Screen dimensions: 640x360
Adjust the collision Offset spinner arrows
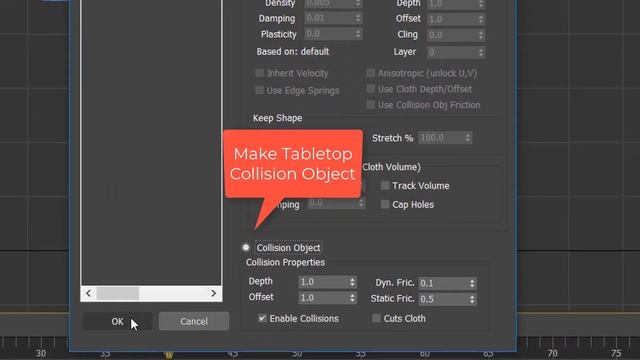coord(352,298)
